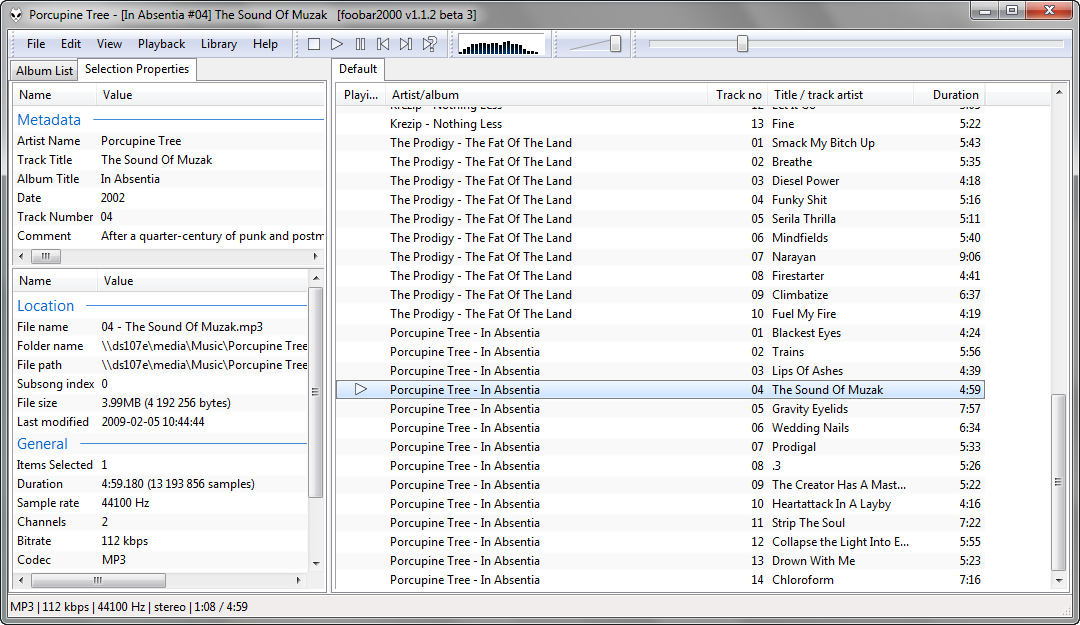Open the Playback menu
This screenshot has height=625, width=1080.
(161, 44)
